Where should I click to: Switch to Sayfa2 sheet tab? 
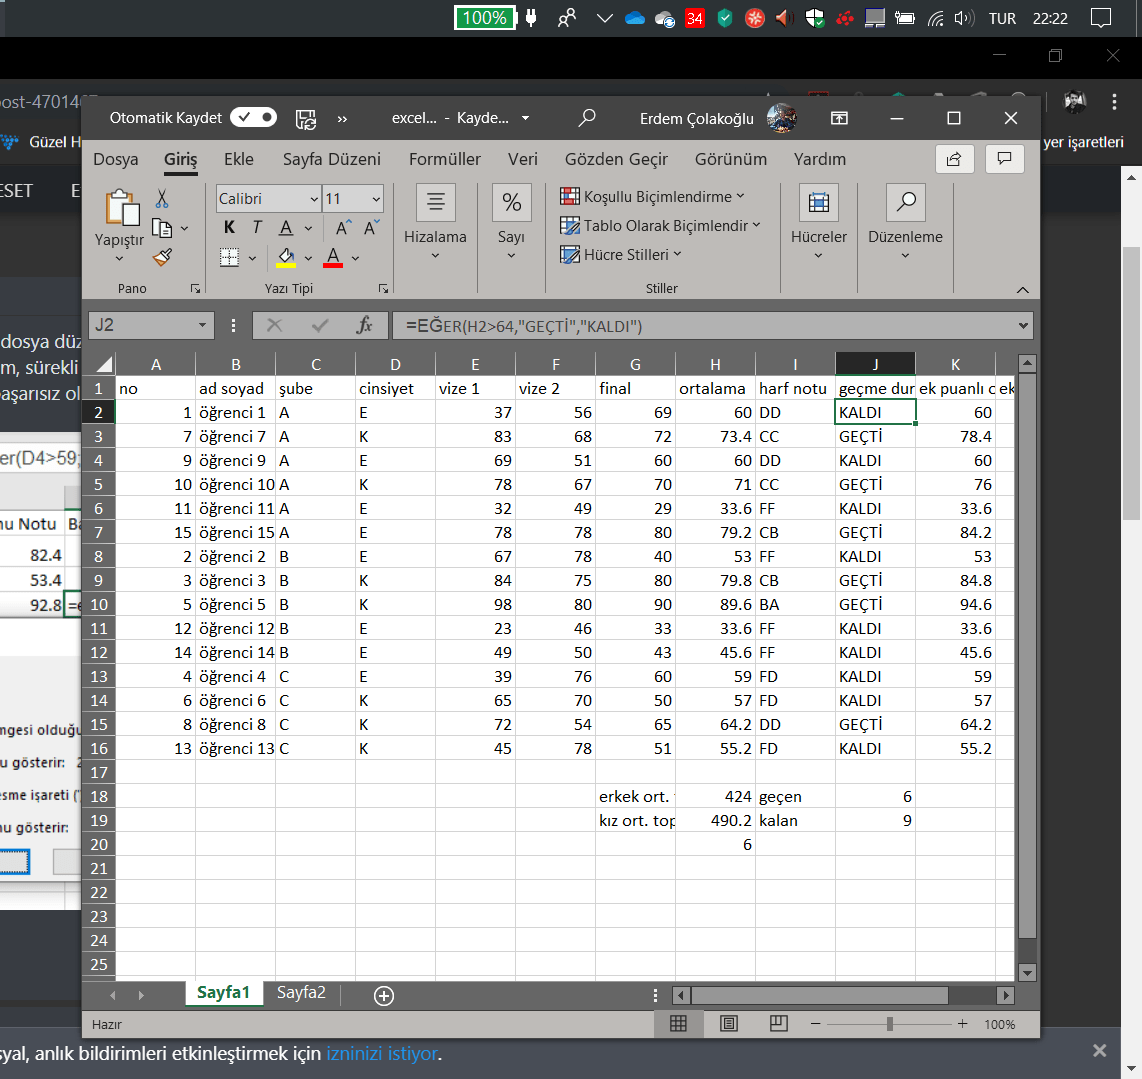[x=301, y=992]
